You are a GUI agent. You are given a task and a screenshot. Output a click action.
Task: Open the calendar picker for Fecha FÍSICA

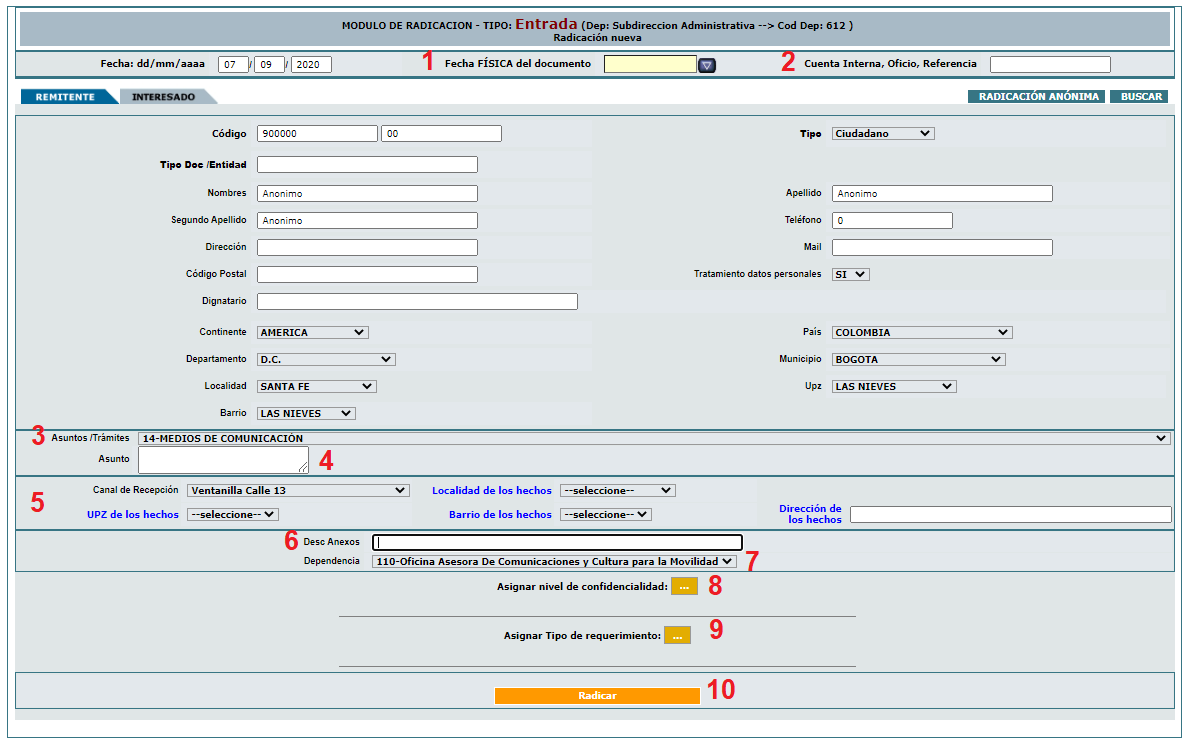tap(707, 65)
